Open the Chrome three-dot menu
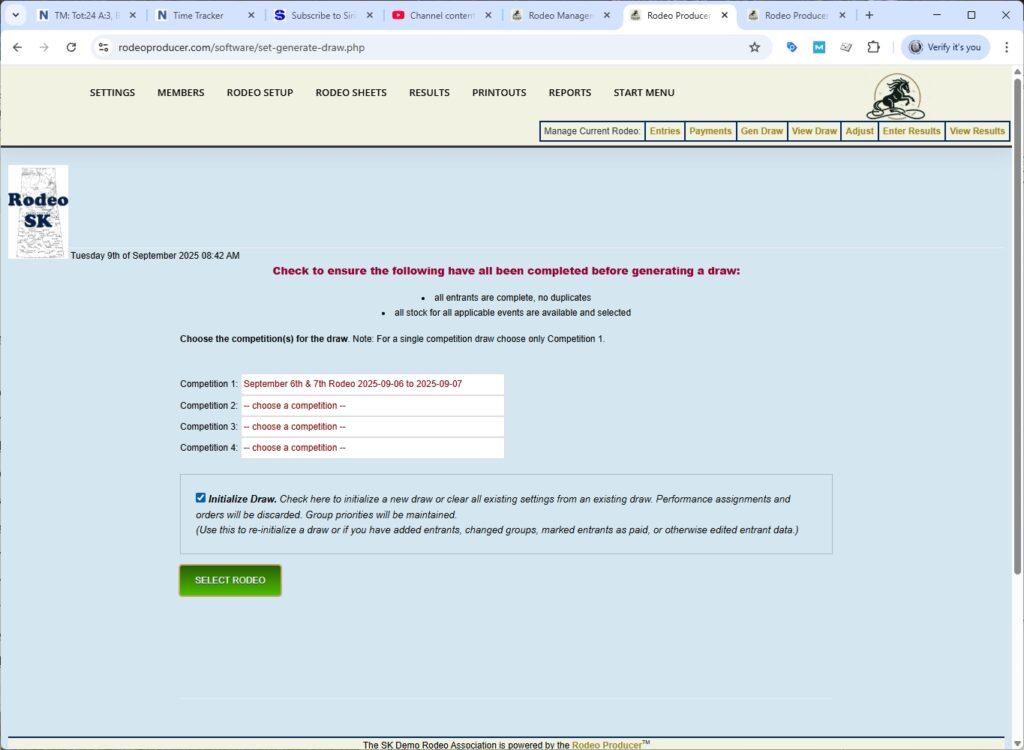 [x=1006, y=47]
